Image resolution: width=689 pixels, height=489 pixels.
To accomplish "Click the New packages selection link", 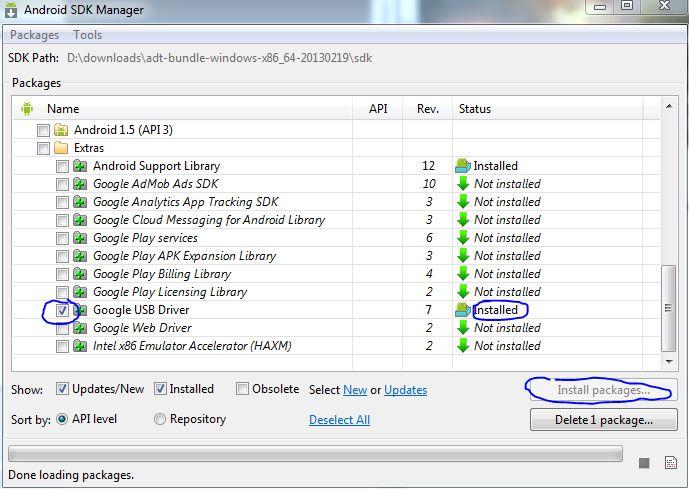I will (x=355, y=390).
